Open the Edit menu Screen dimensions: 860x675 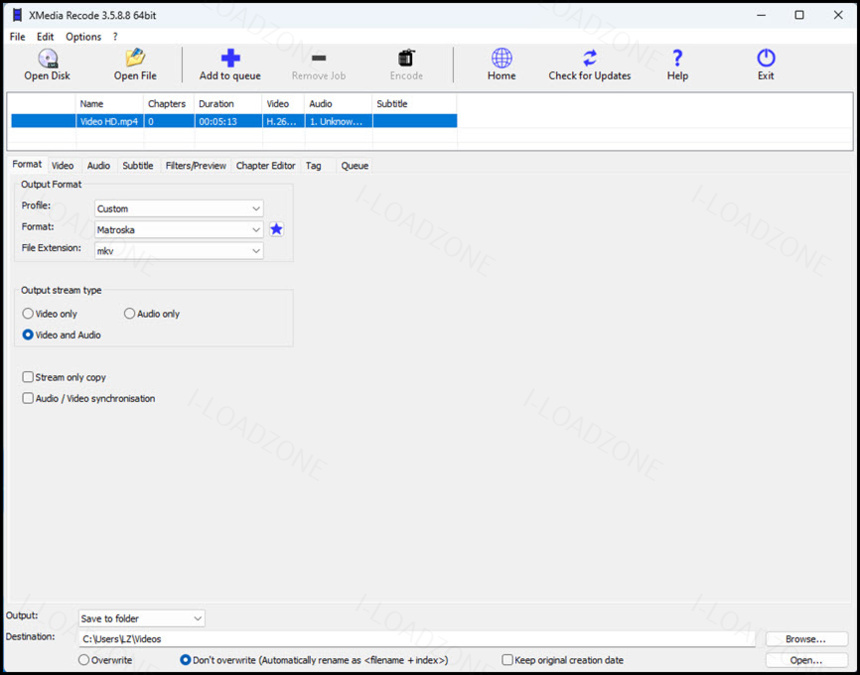point(45,37)
